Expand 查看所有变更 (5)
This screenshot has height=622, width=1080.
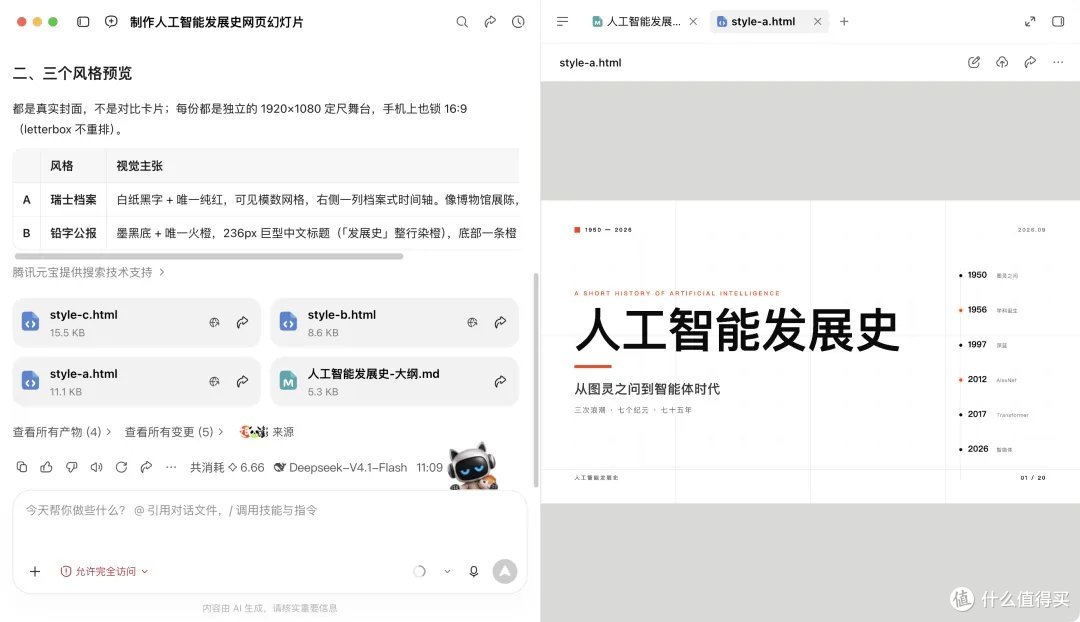coord(174,432)
